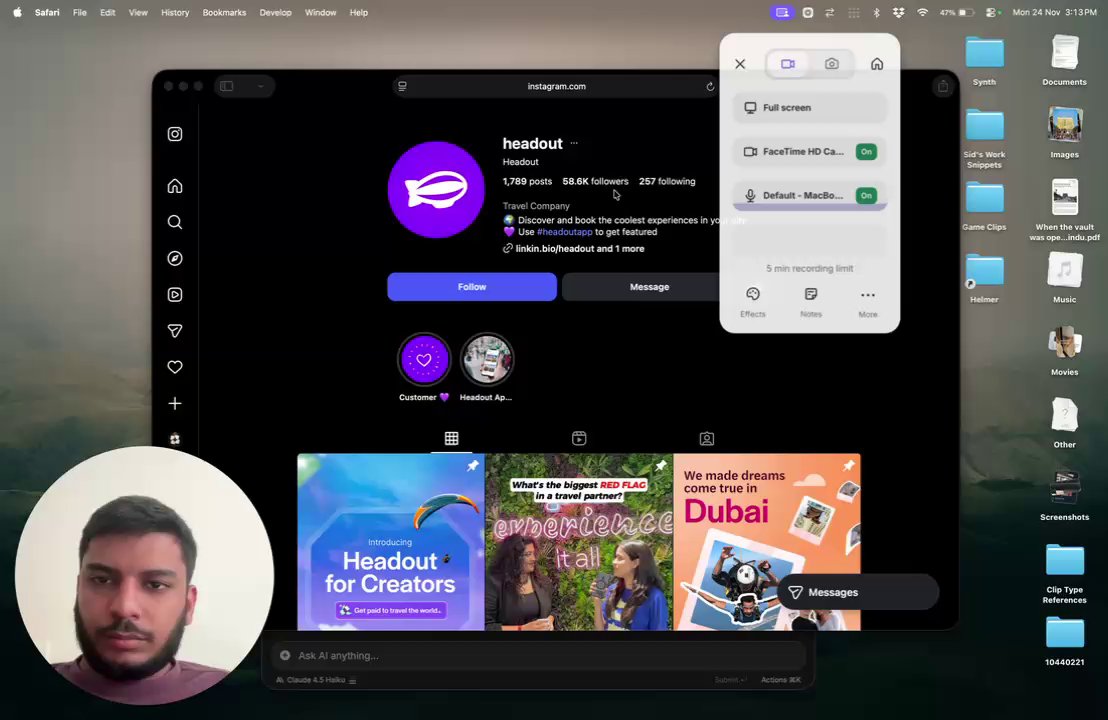Open Safari tab group dropdown chevron
Image resolution: width=1108 pixels, height=720 pixels.
[261, 86]
